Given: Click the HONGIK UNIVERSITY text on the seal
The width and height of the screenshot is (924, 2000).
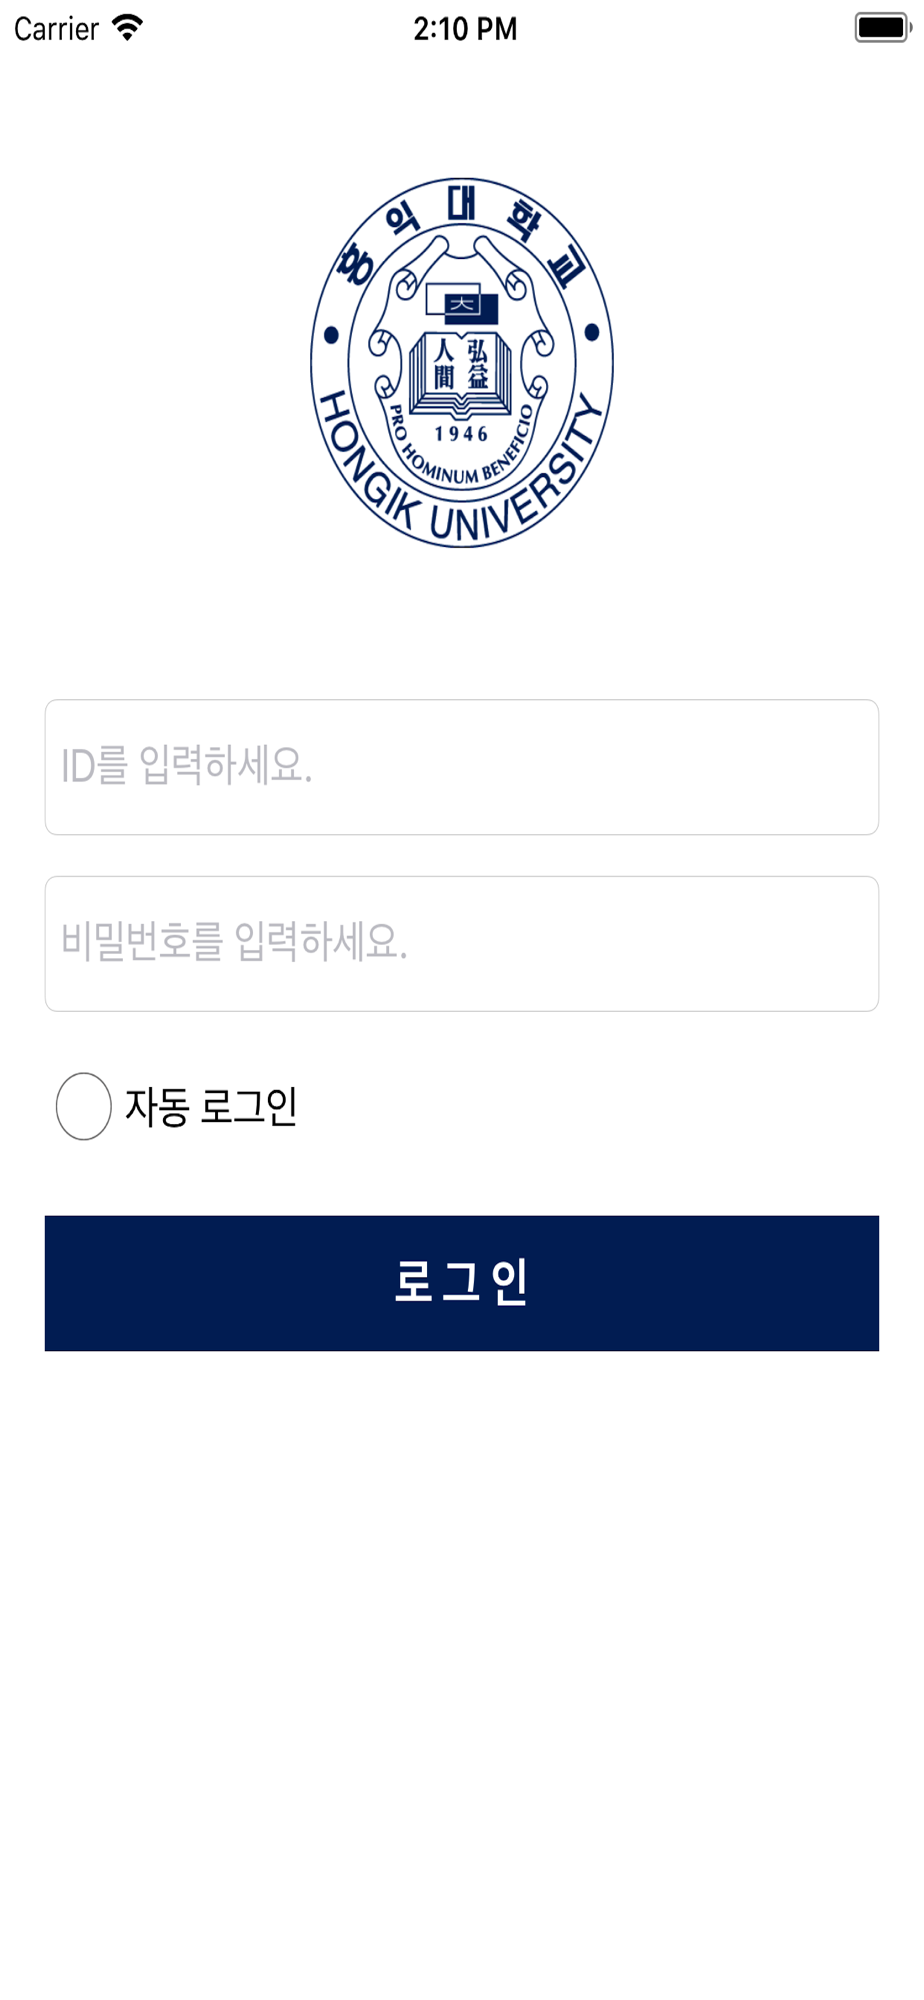Looking at the screenshot, I should (461, 490).
